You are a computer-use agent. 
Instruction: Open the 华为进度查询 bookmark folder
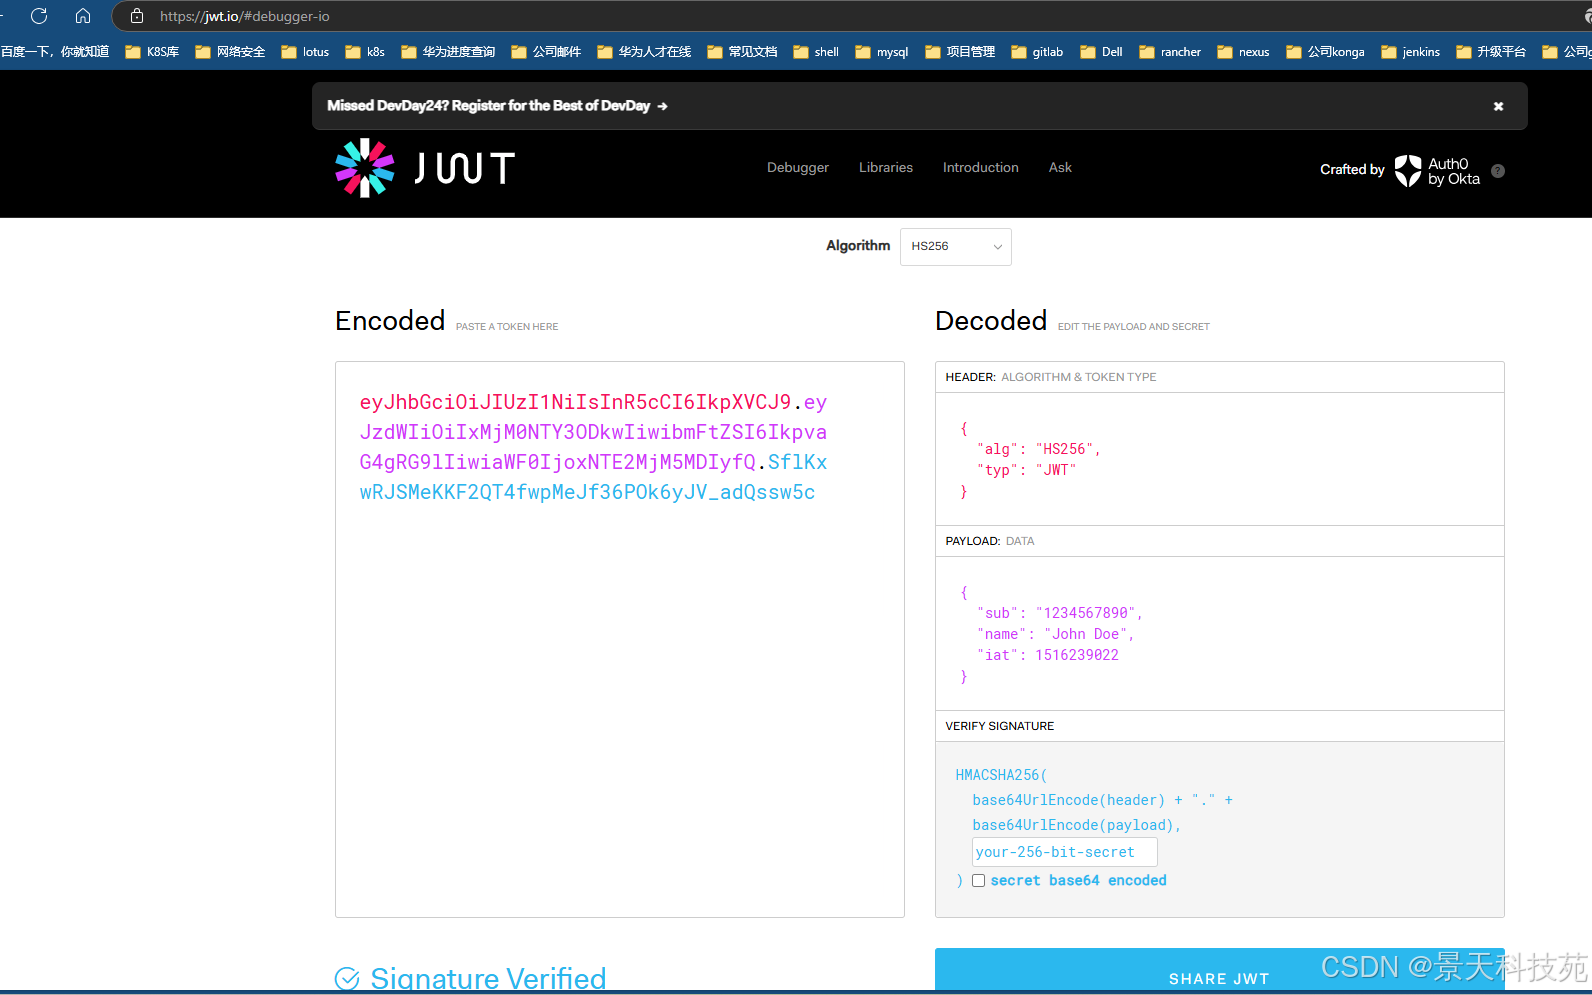(448, 52)
